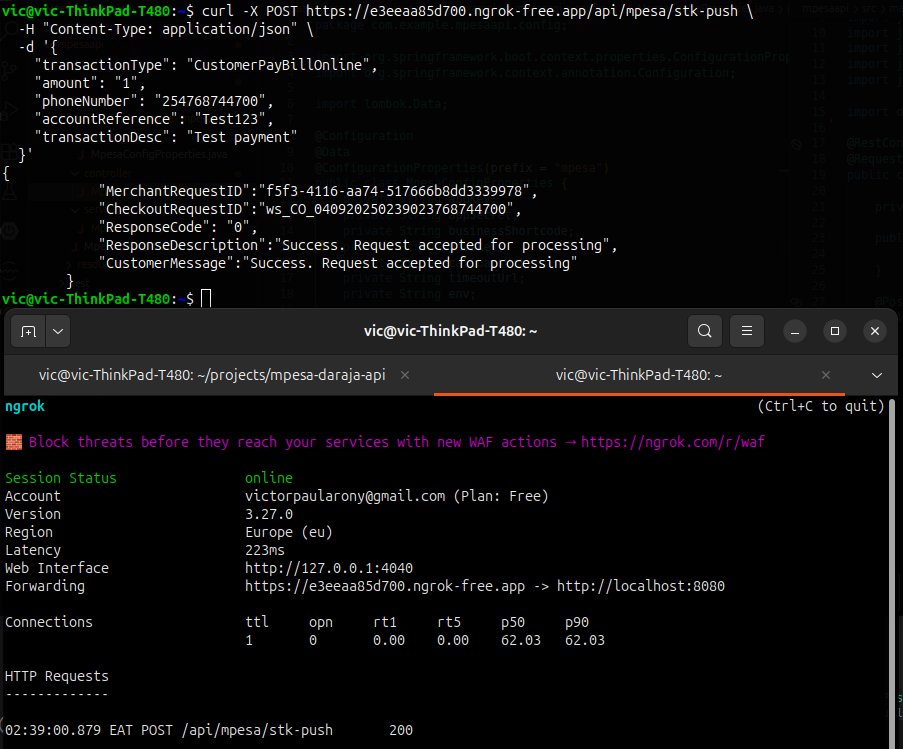This screenshot has width=903, height=749.
Task: Click the CustomerMessage line
Action: pyautogui.click(x=337, y=263)
